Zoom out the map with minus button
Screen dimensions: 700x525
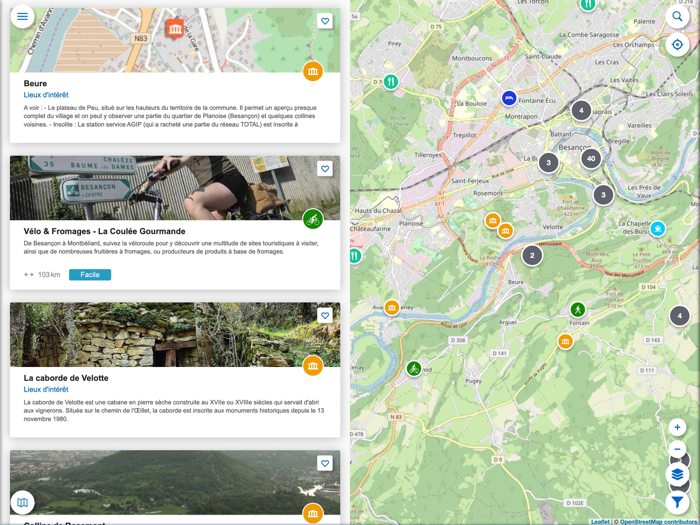(677, 449)
